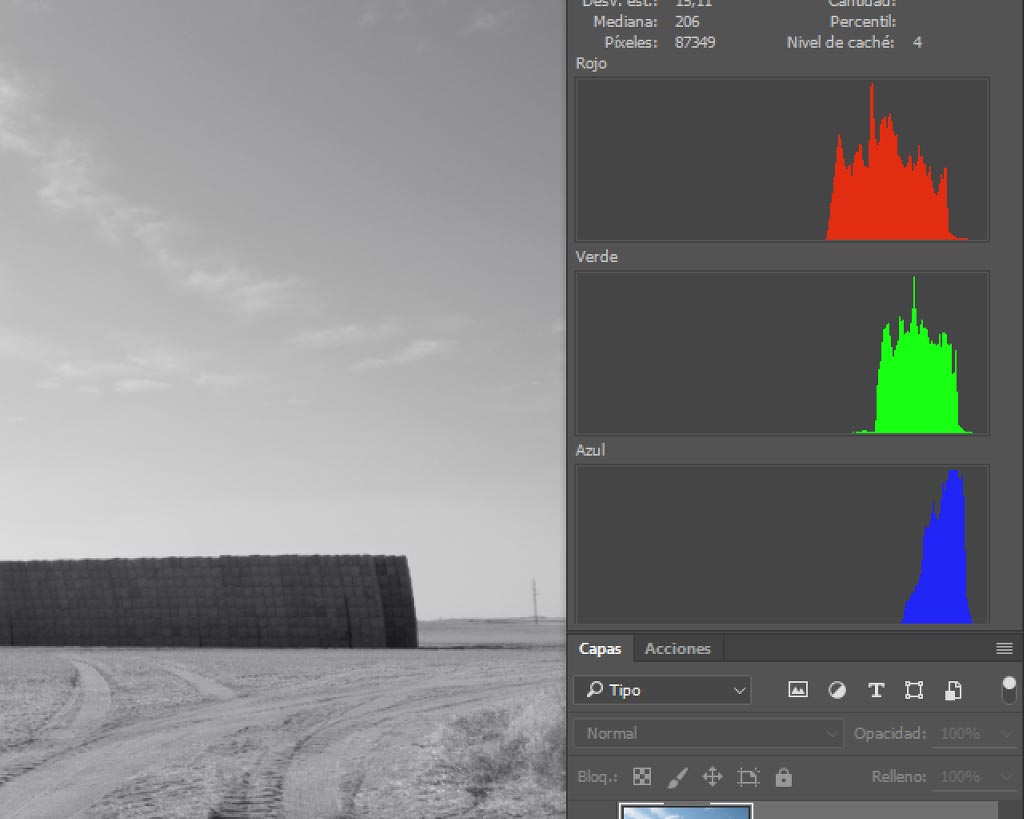The width and height of the screenshot is (1024, 819).
Task: Click the Percentil label in histogram stats
Action: point(863,22)
